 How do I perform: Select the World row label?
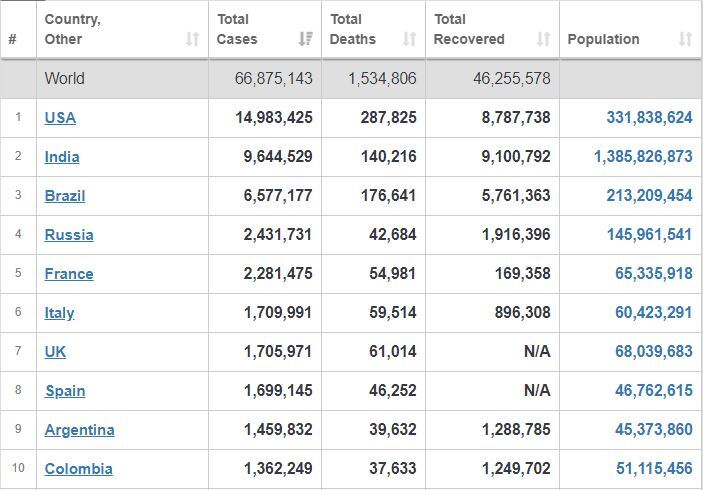(x=65, y=78)
